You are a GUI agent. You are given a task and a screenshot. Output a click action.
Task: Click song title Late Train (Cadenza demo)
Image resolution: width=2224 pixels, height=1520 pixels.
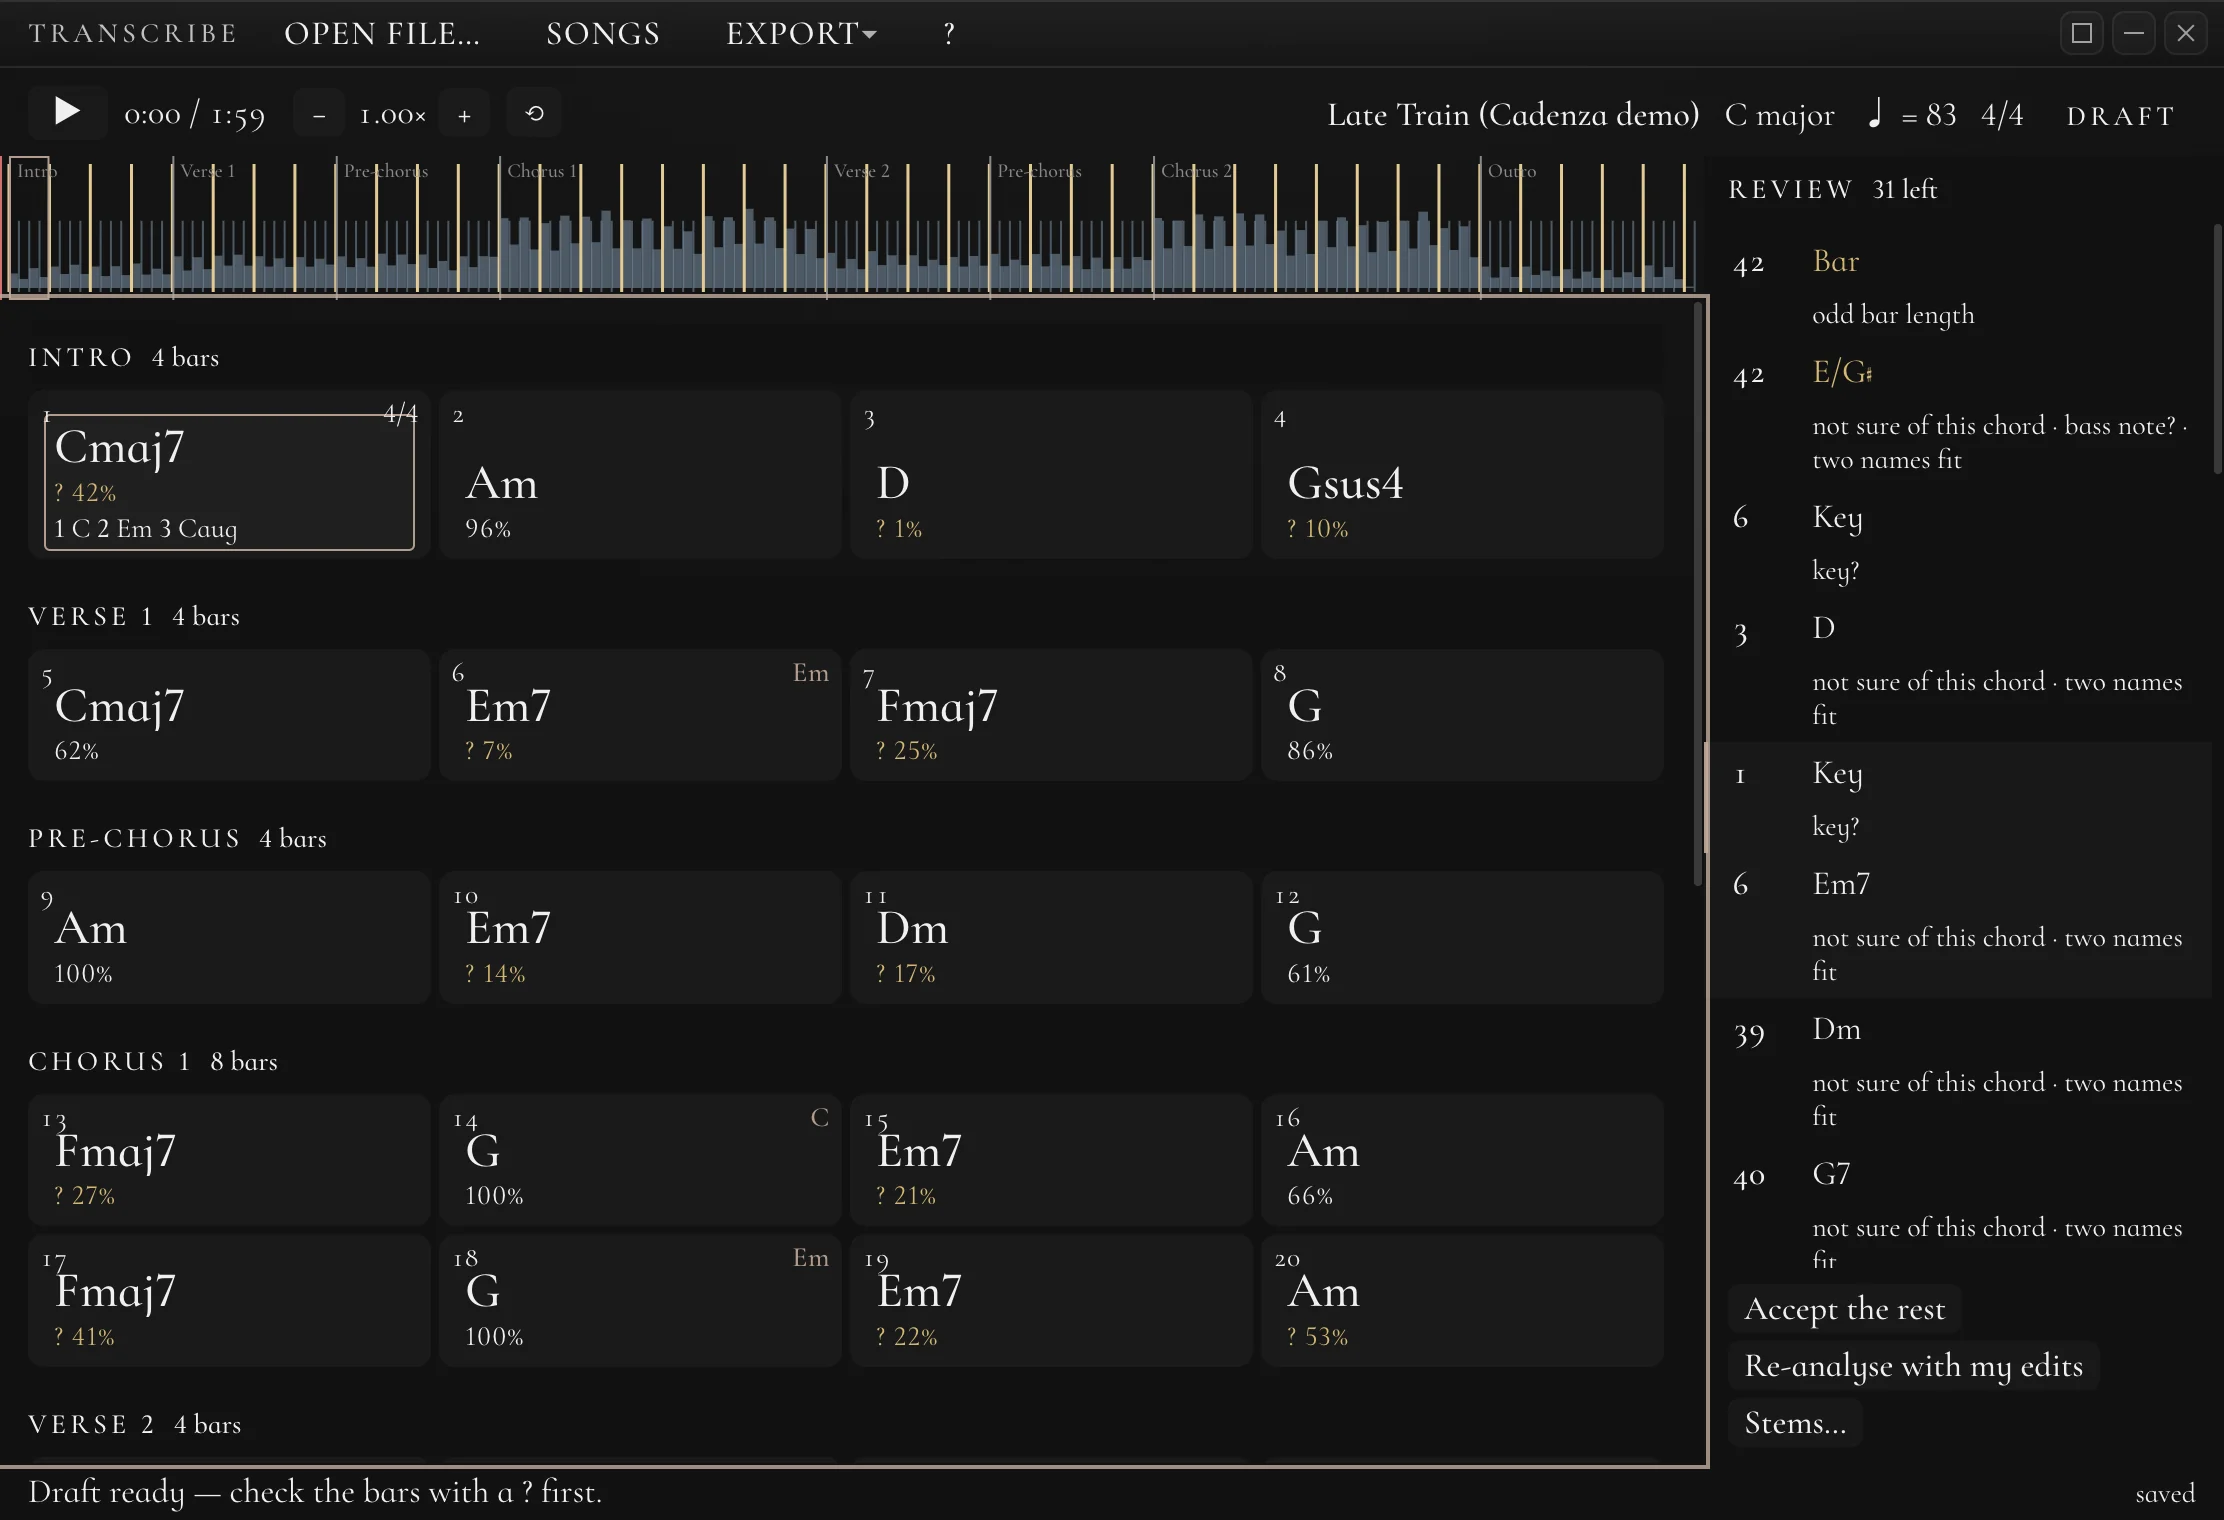[x=1513, y=115]
